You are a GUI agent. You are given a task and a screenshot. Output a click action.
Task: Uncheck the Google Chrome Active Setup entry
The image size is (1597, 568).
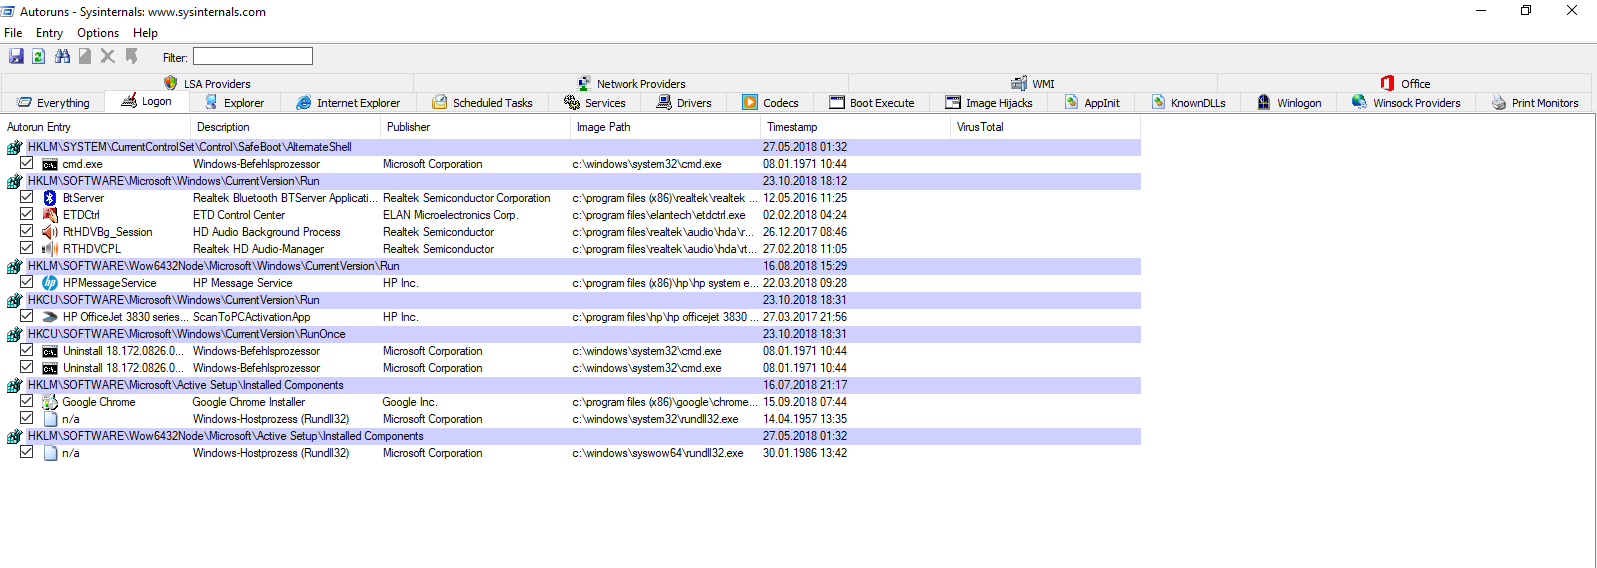(x=27, y=401)
